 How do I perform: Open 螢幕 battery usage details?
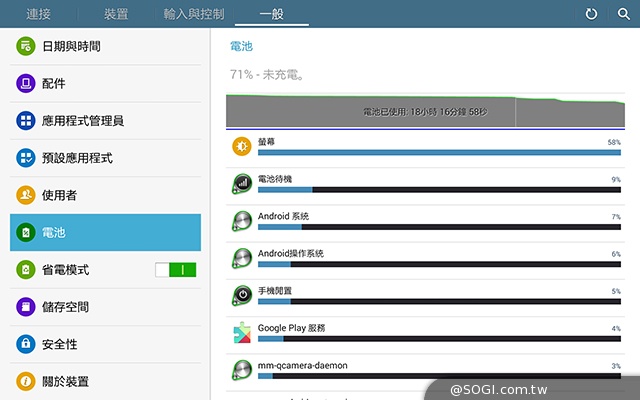[425, 147]
